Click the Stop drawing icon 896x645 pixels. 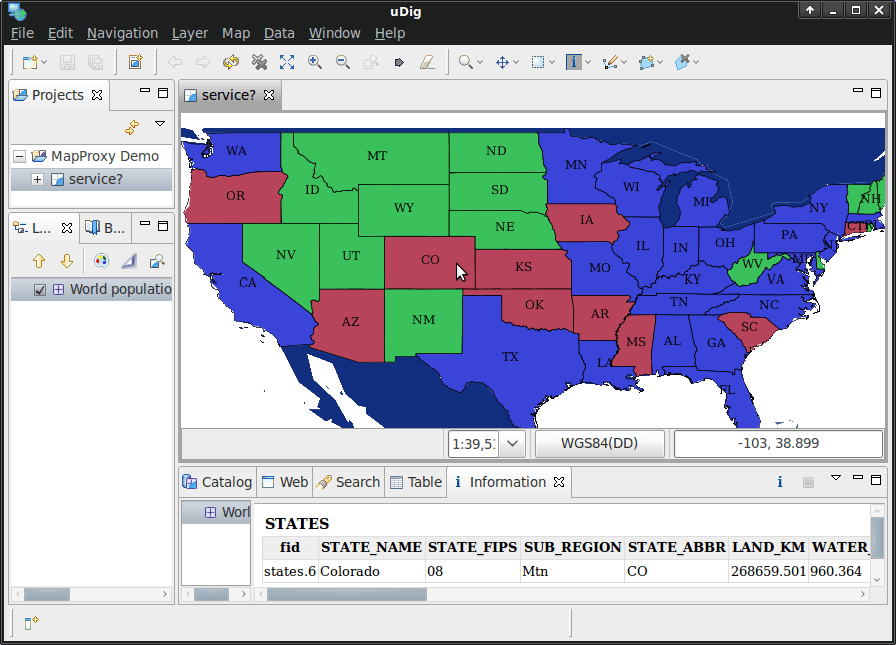pos(259,62)
